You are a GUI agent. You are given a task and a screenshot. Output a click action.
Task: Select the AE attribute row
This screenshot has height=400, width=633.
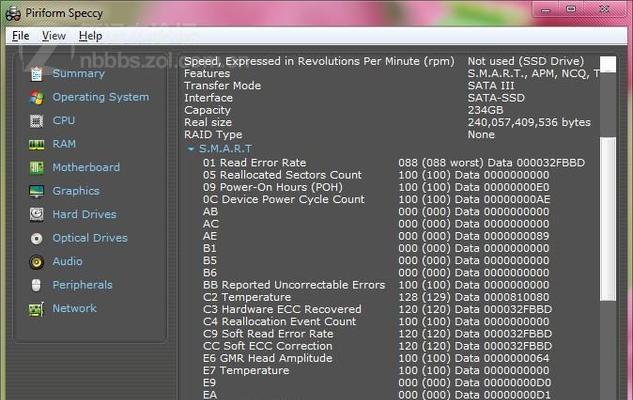[376, 236]
